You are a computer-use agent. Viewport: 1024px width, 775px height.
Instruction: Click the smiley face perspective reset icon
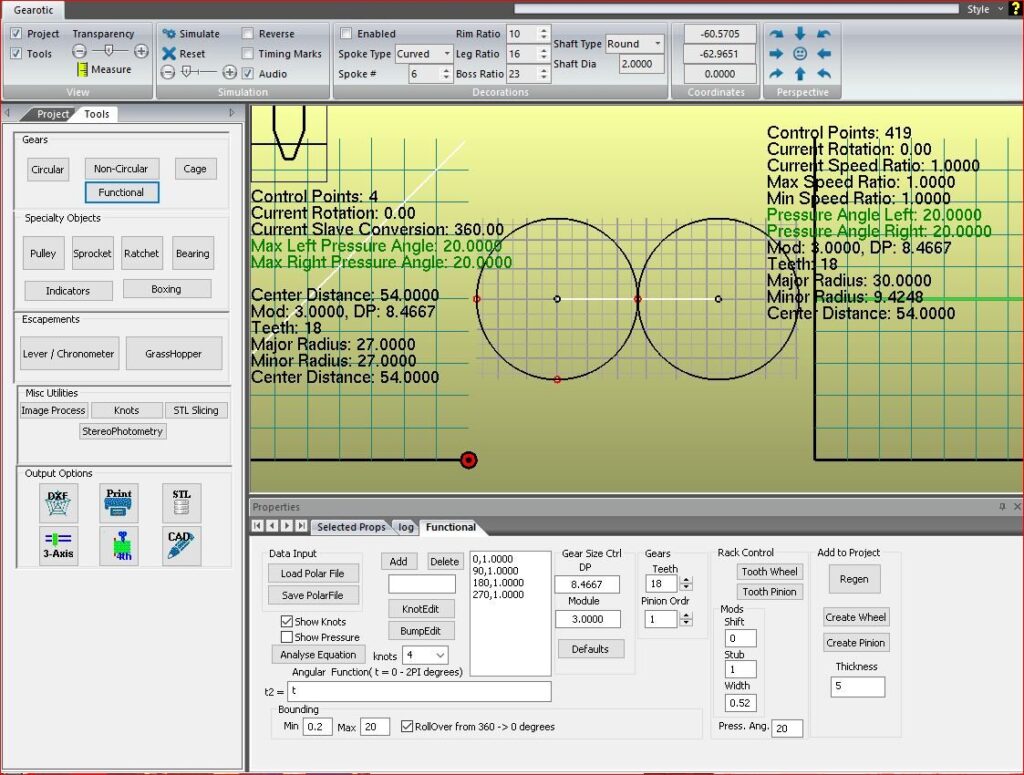pyautogui.click(x=800, y=54)
